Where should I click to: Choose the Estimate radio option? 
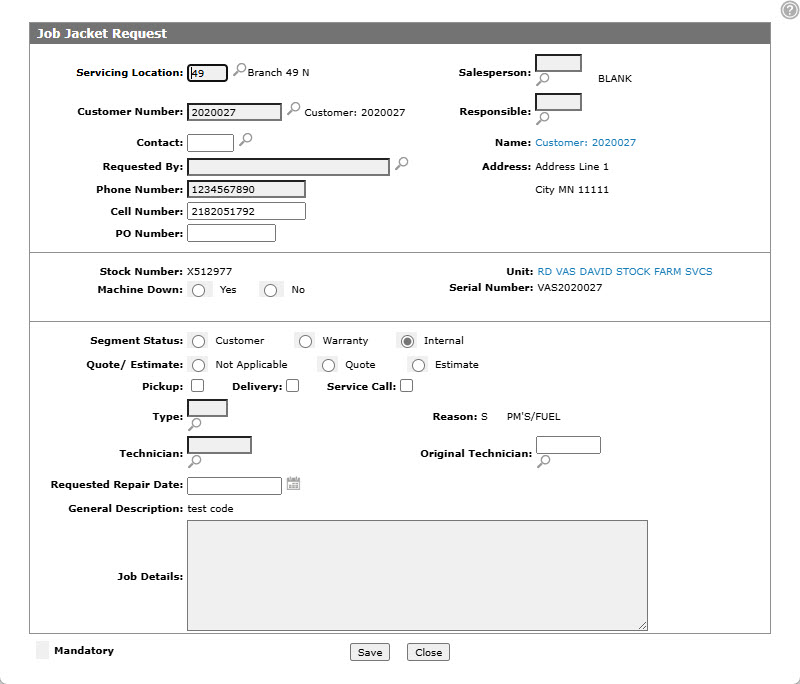(x=418, y=365)
